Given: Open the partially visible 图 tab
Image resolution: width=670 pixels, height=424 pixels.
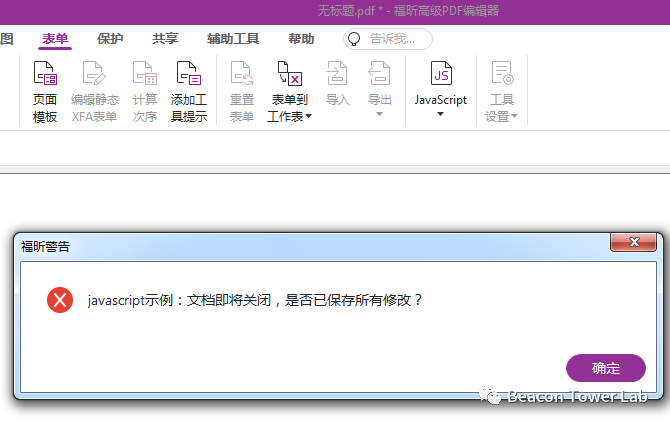Looking at the screenshot, I should pyautogui.click(x=6, y=39).
